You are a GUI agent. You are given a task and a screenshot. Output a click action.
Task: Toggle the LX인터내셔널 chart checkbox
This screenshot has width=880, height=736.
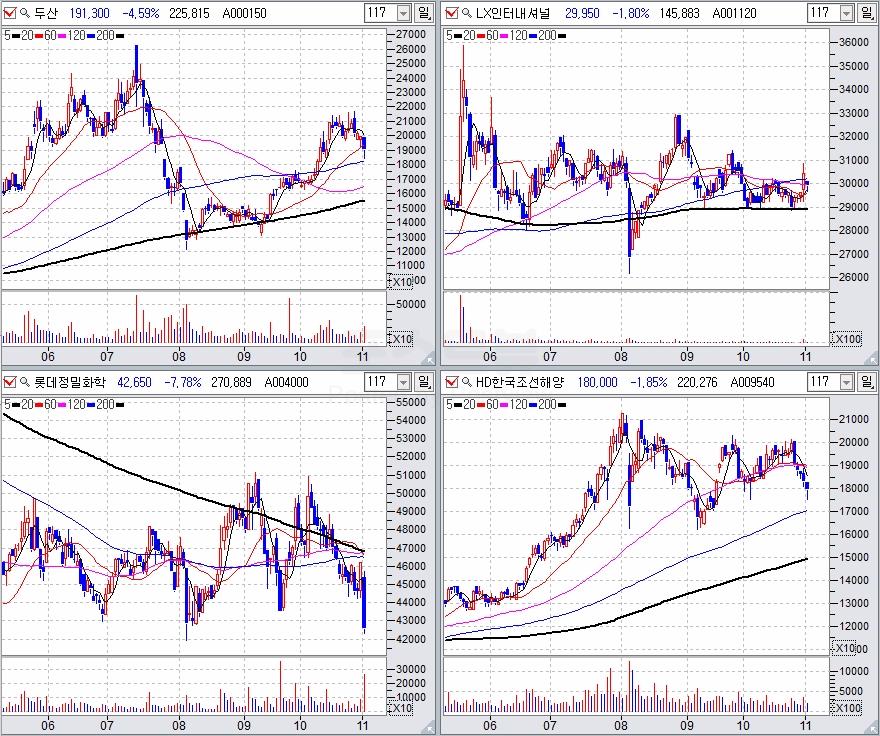point(450,13)
